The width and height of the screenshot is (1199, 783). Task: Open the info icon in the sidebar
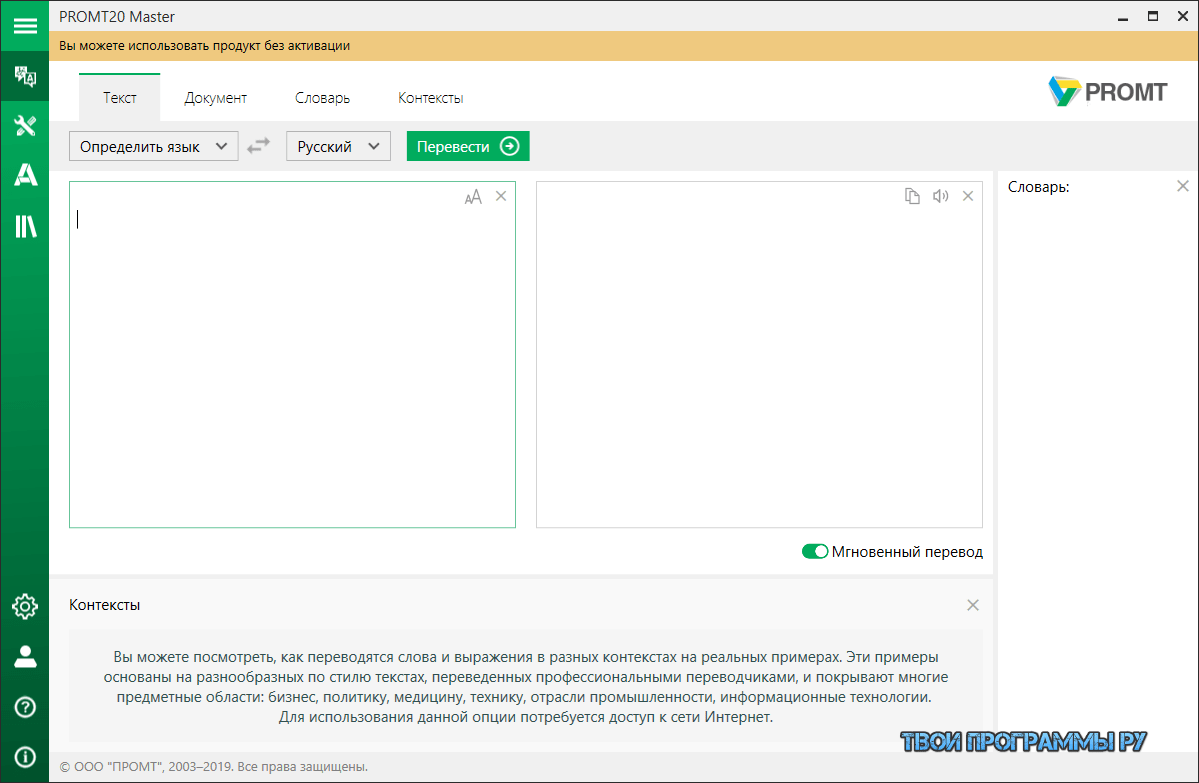pyautogui.click(x=25, y=757)
